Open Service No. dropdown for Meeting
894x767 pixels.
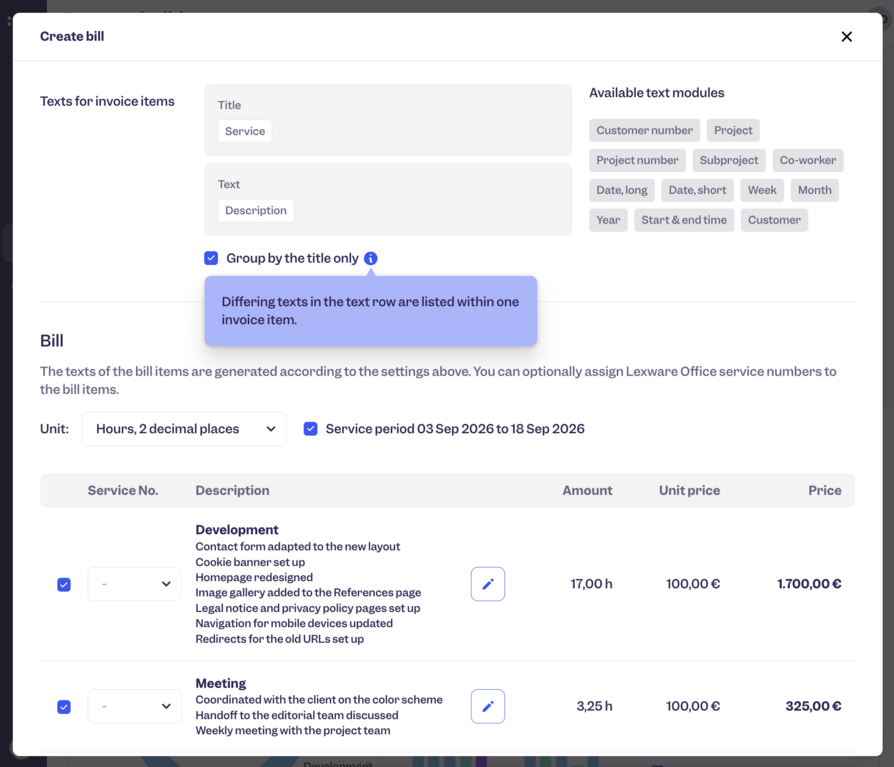pos(135,707)
